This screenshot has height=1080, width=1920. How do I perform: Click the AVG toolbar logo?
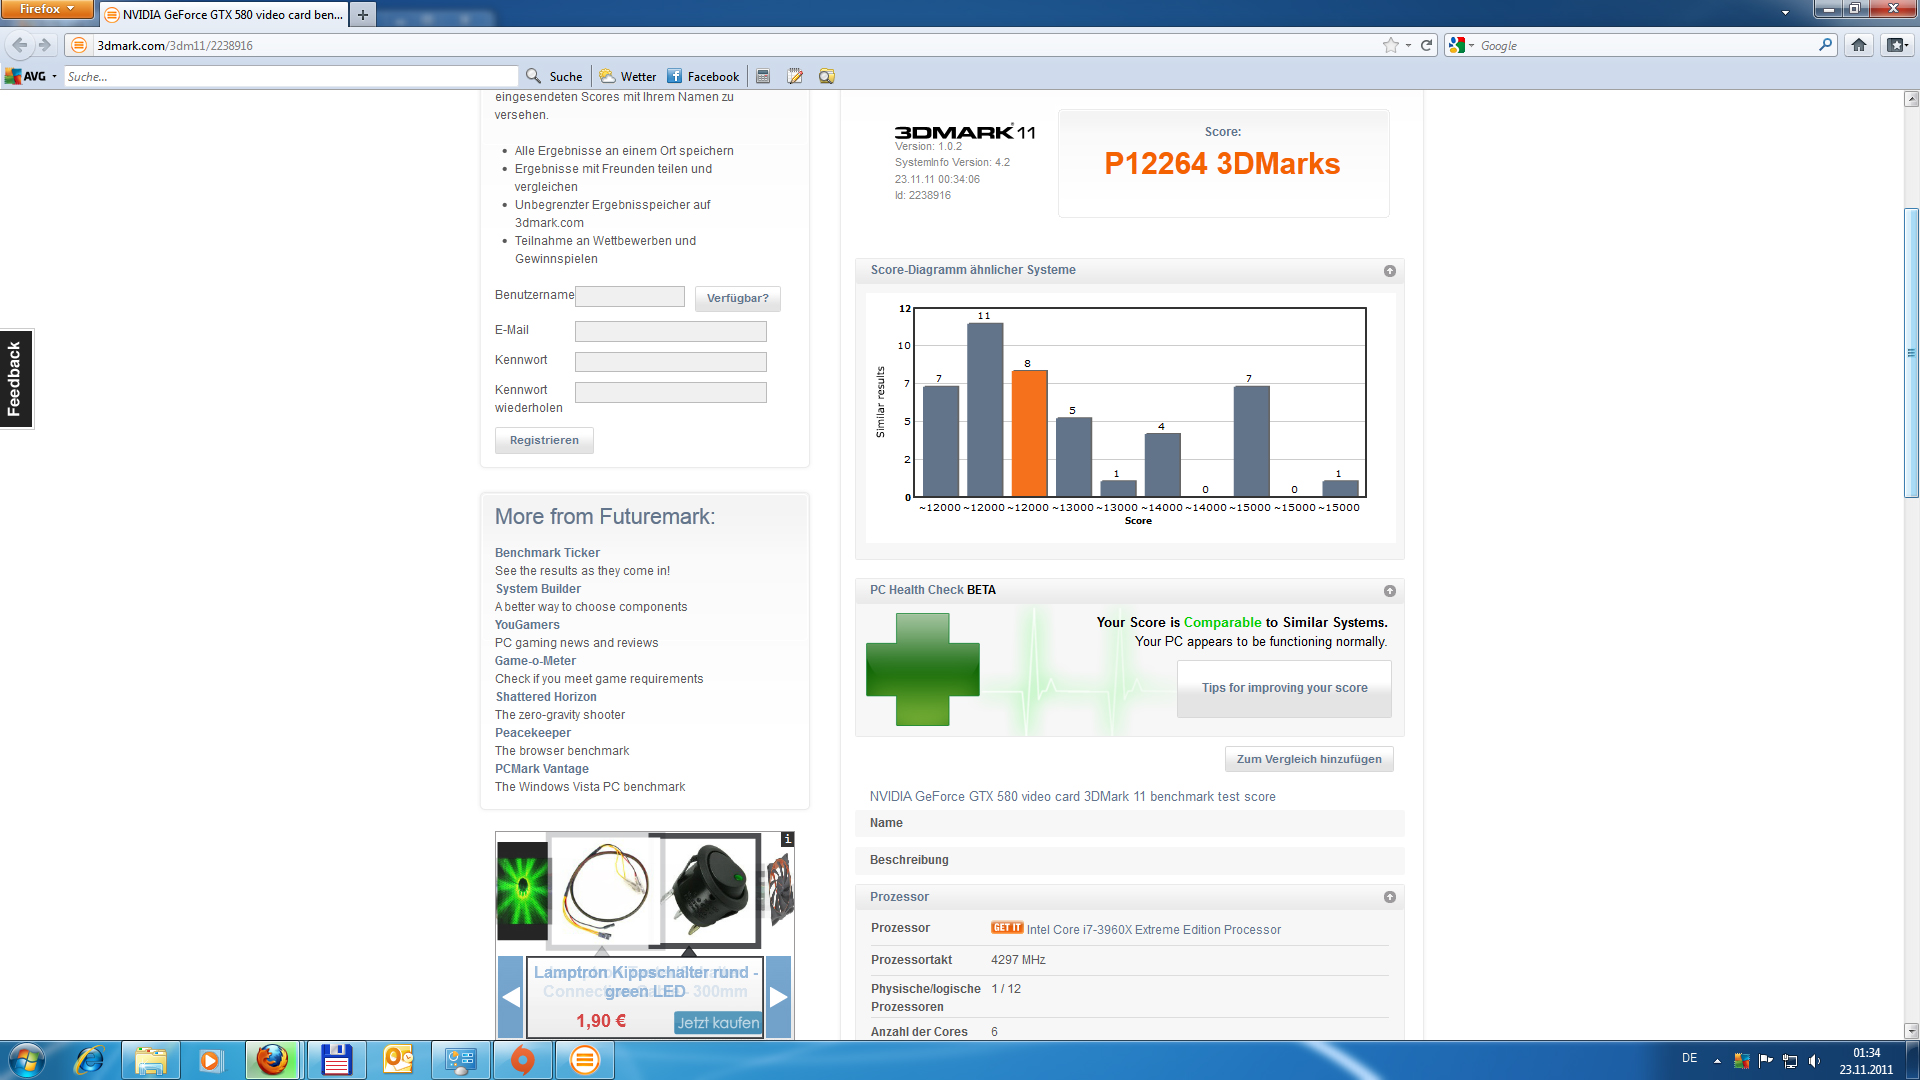26,76
